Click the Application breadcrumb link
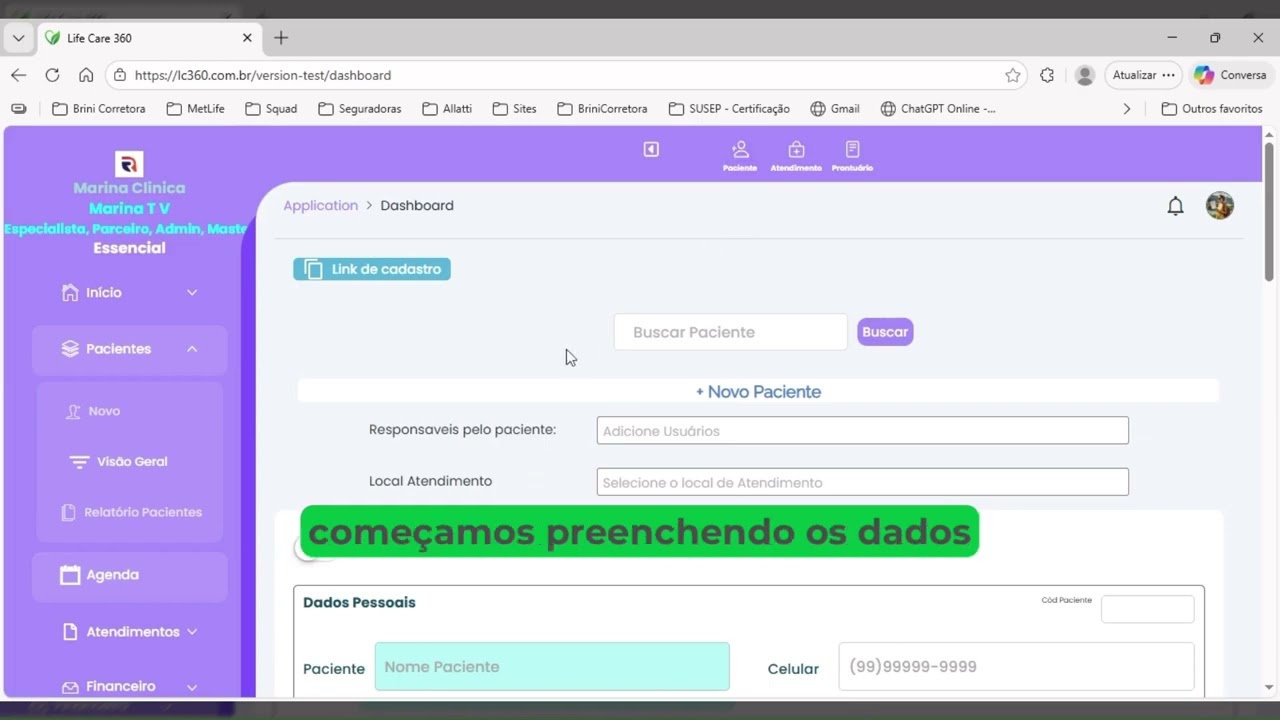The height and width of the screenshot is (720, 1280). 320,205
